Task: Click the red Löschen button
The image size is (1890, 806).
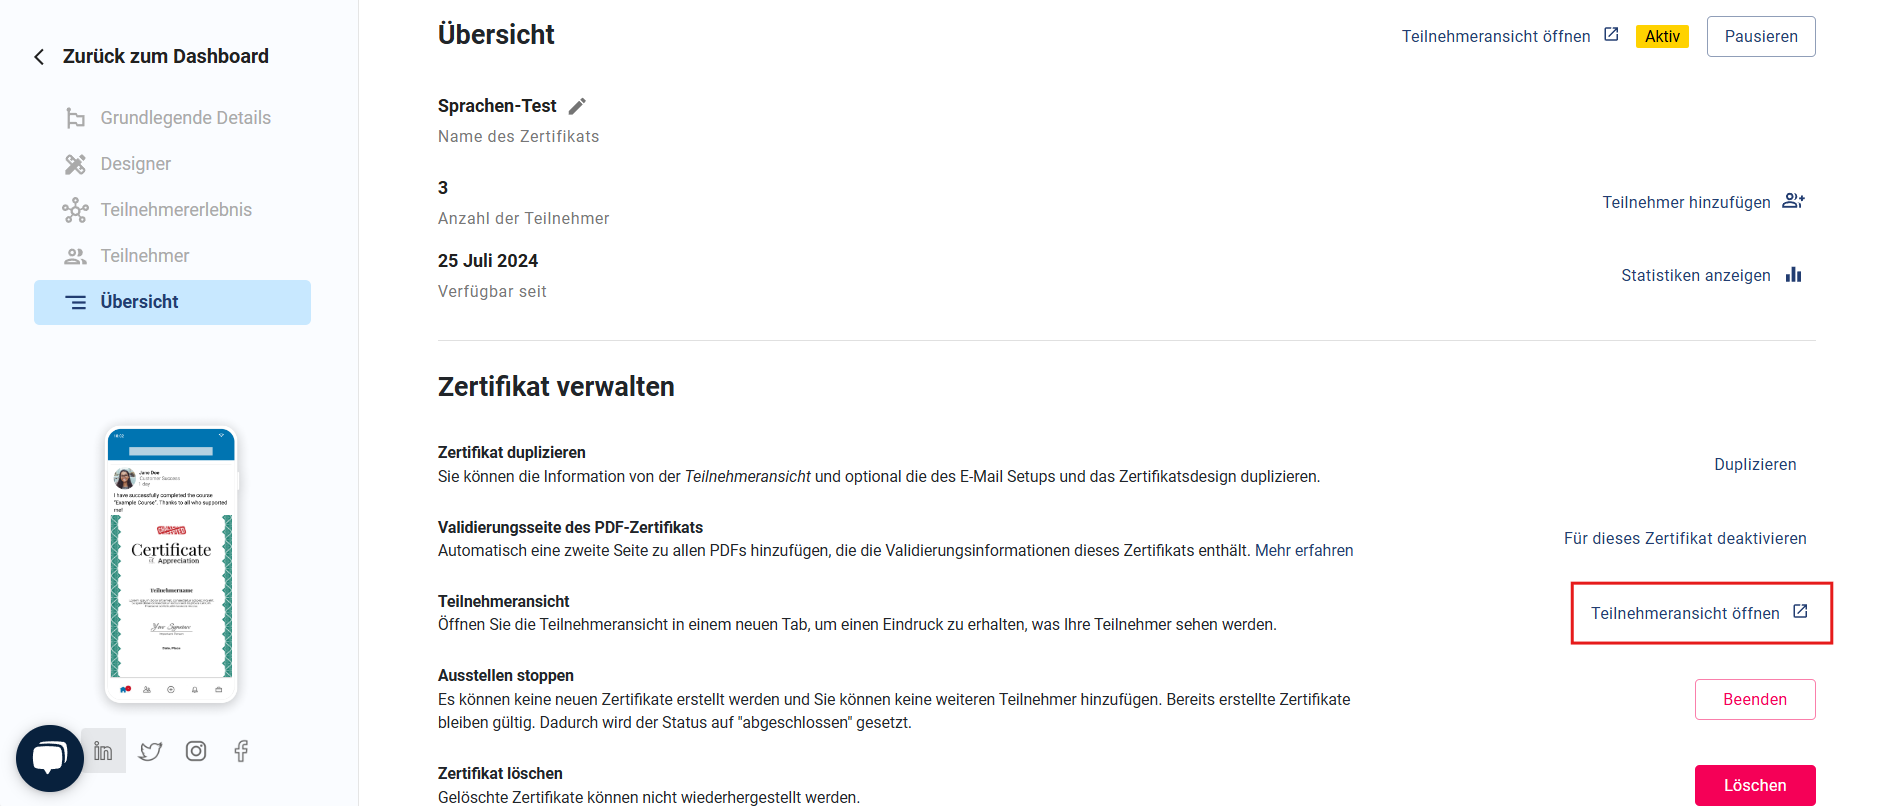Action: point(1755,785)
